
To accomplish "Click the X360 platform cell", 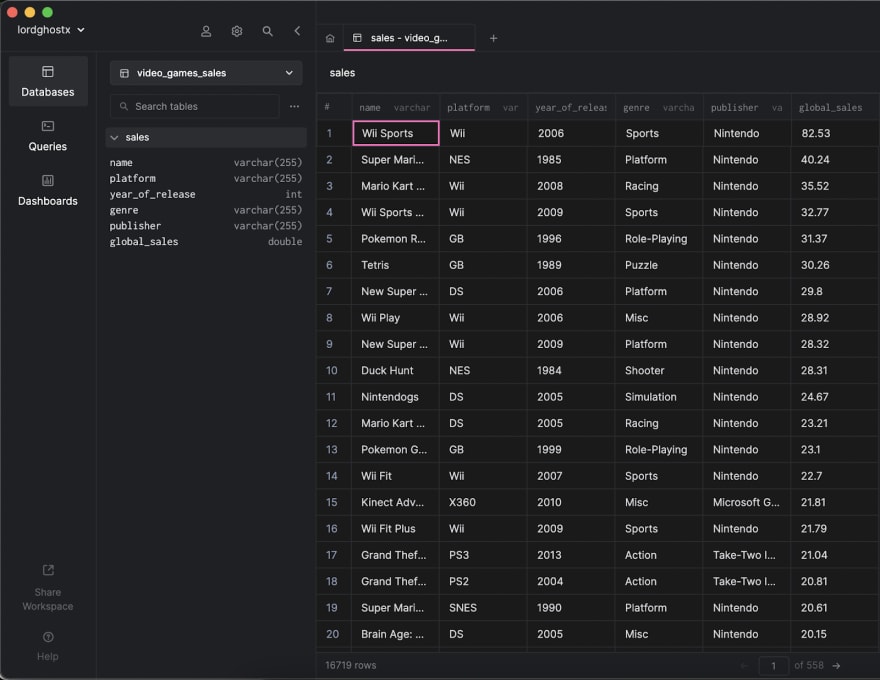I will pos(483,502).
